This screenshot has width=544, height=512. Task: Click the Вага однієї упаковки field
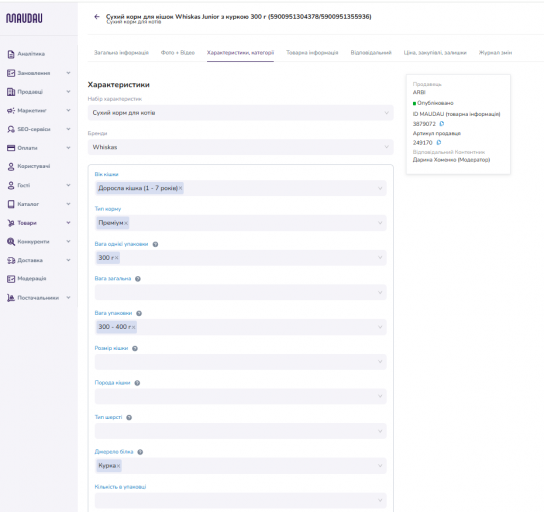[x=240, y=258]
